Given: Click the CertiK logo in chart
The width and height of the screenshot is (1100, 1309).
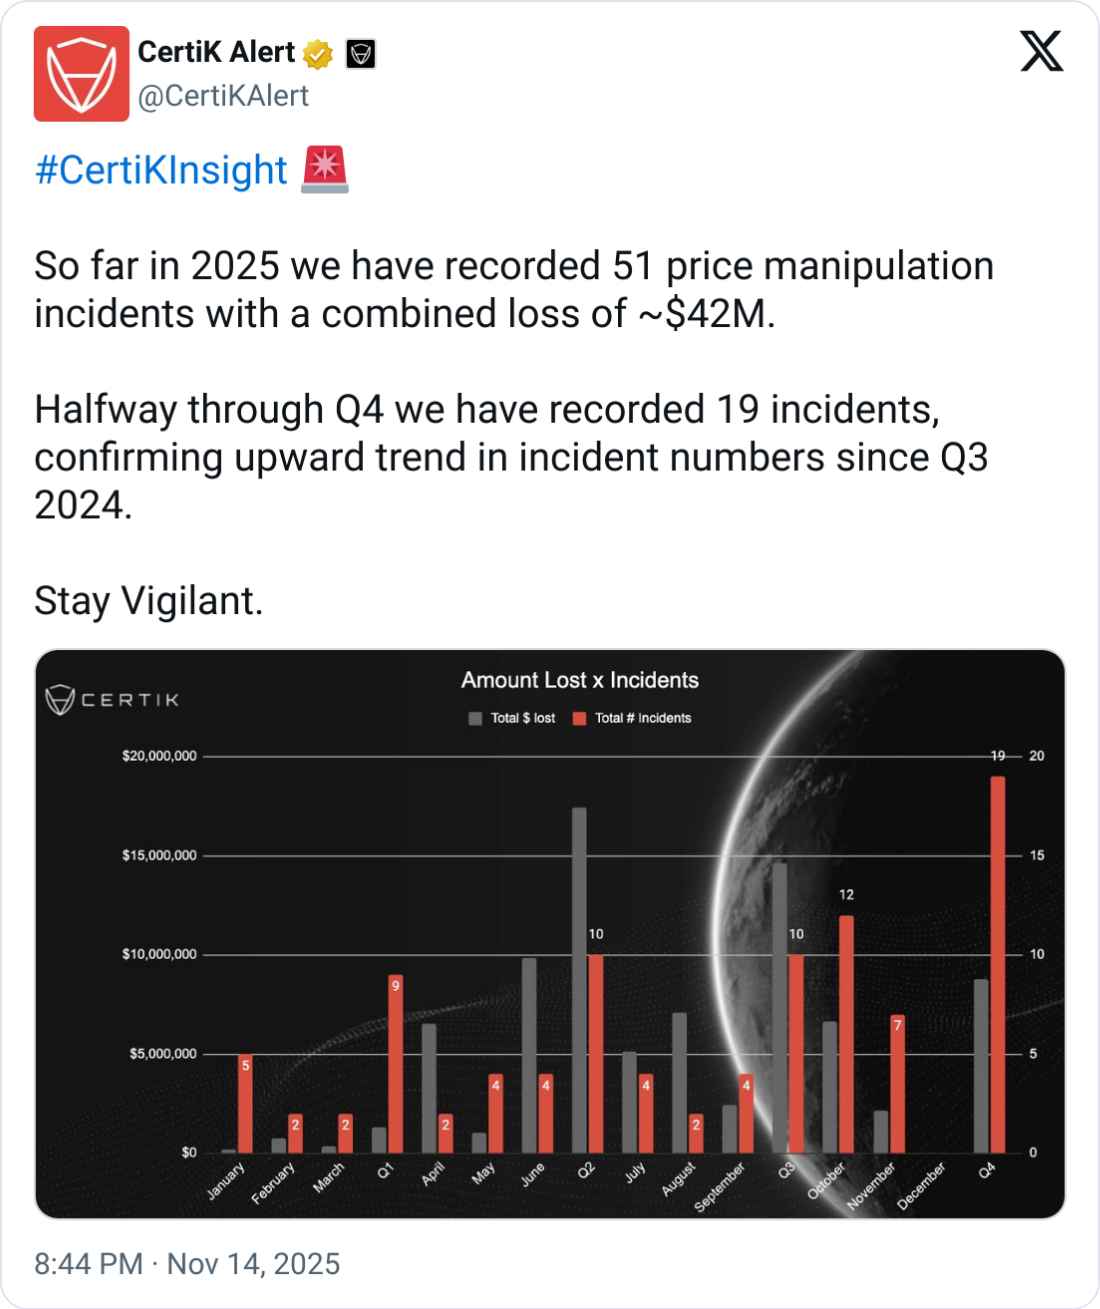Looking at the screenshot, I should pos(112,699).
